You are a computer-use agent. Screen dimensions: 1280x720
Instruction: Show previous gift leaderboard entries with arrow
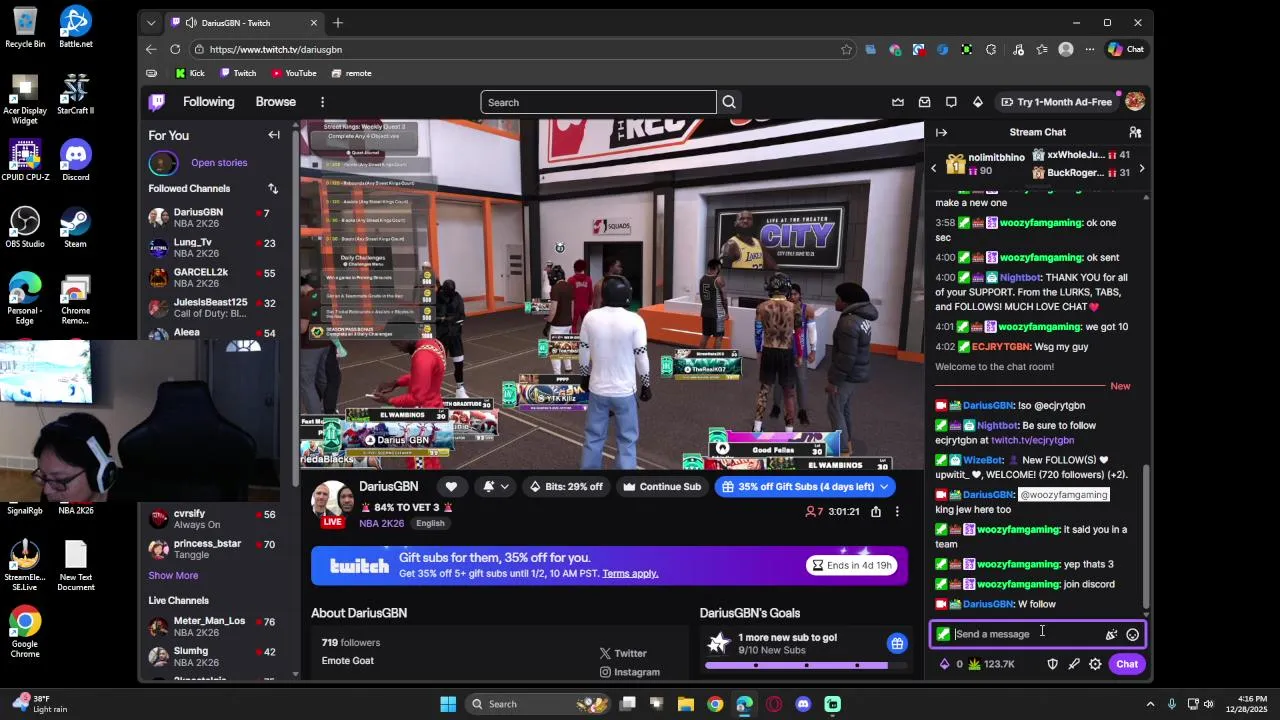pos(934,168)
